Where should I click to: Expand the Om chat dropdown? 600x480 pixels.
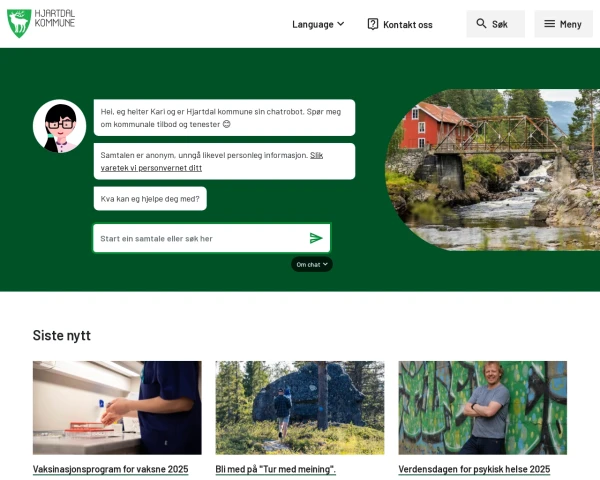coord(312,264)
